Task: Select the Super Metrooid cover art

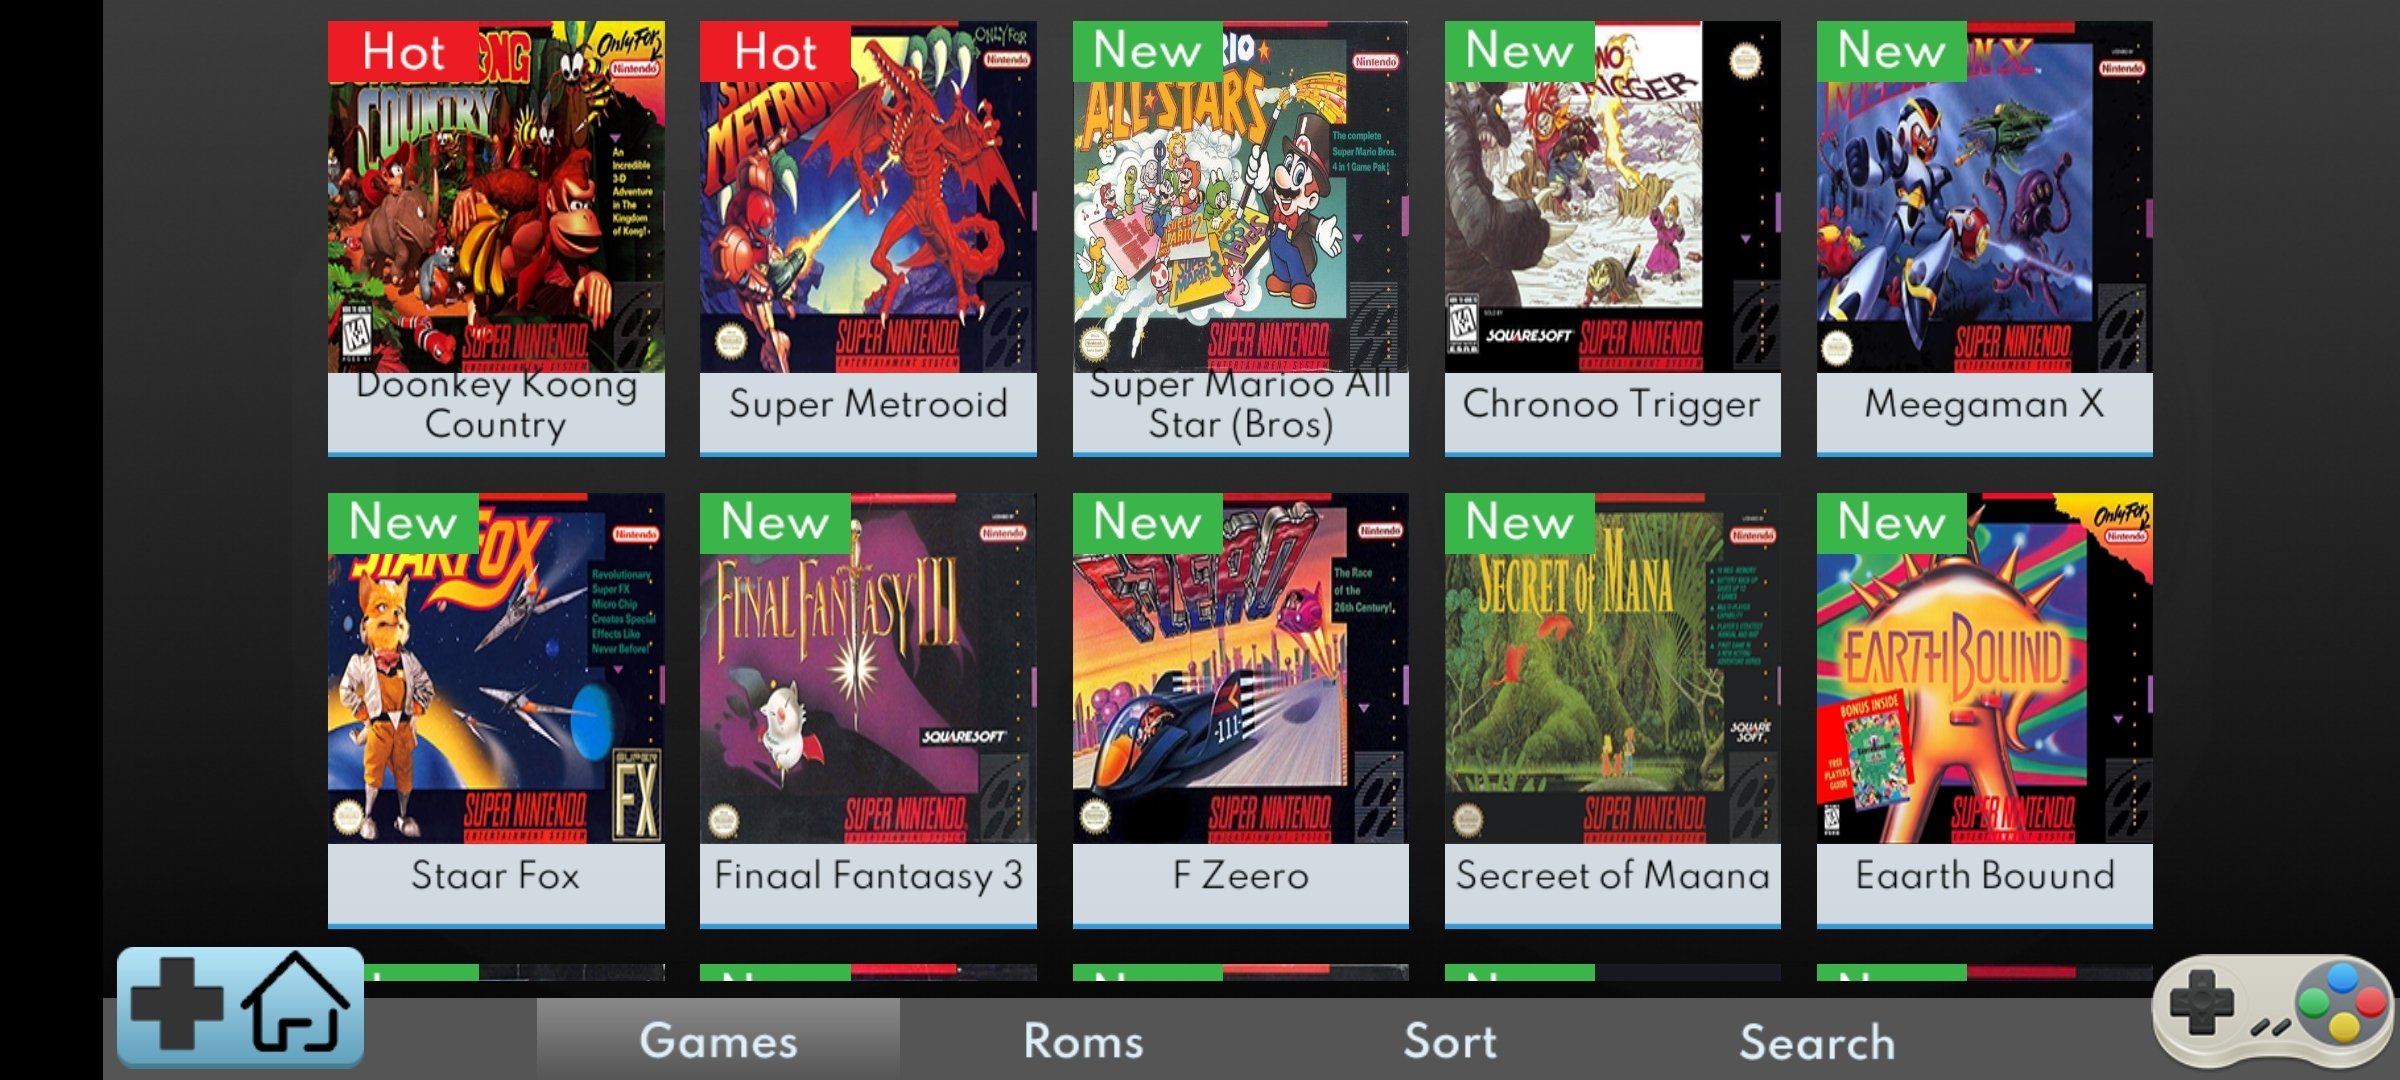Action: tap(868, 197)
